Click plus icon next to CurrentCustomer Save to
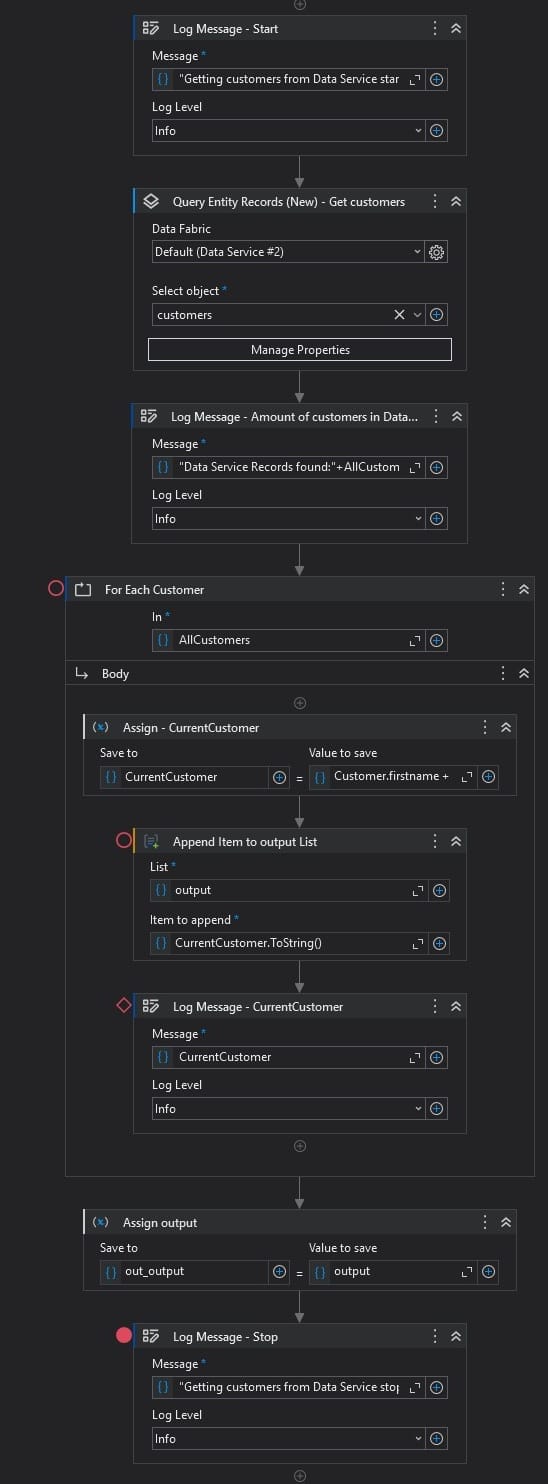This screenshot has height=1484, width=548. [279, 777]
